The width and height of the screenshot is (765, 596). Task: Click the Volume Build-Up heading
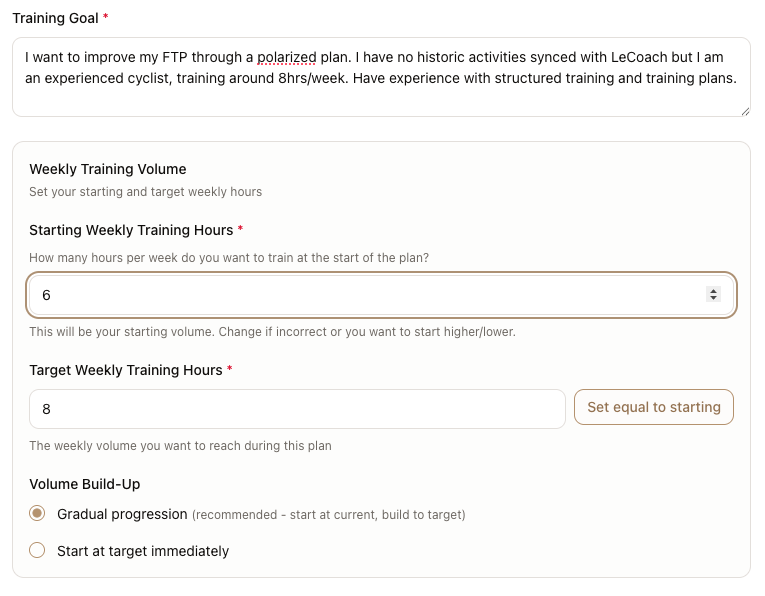click(85, 484)
